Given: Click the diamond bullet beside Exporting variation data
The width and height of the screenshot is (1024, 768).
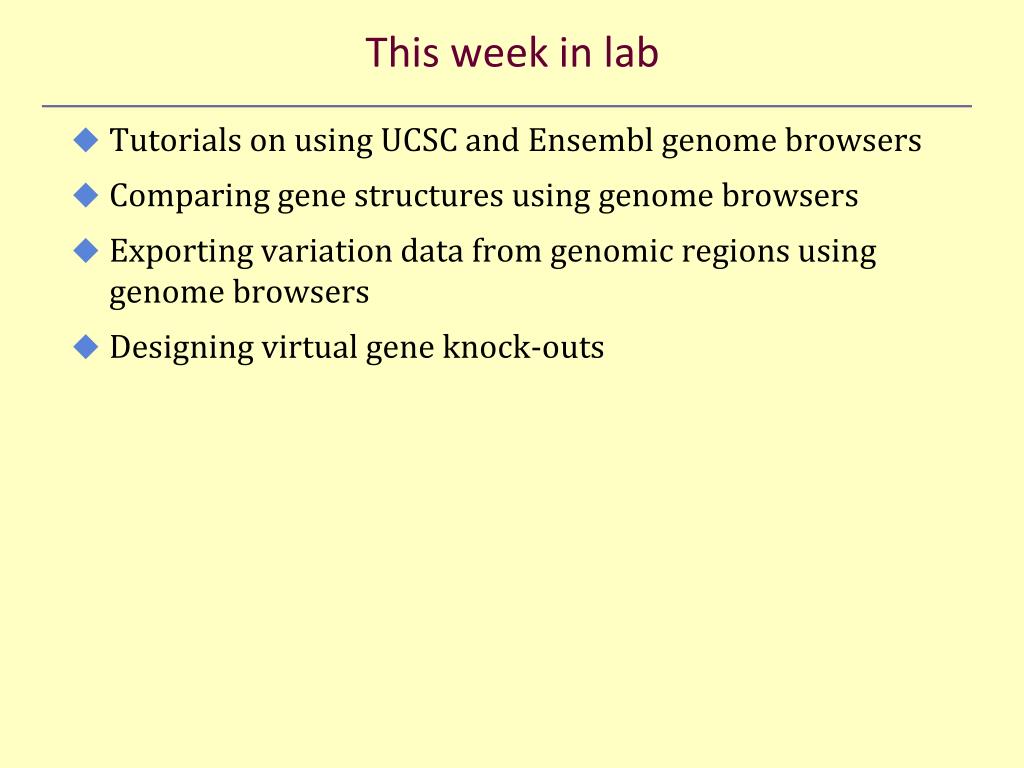Looking at the screenshot, I should [86, 251].
